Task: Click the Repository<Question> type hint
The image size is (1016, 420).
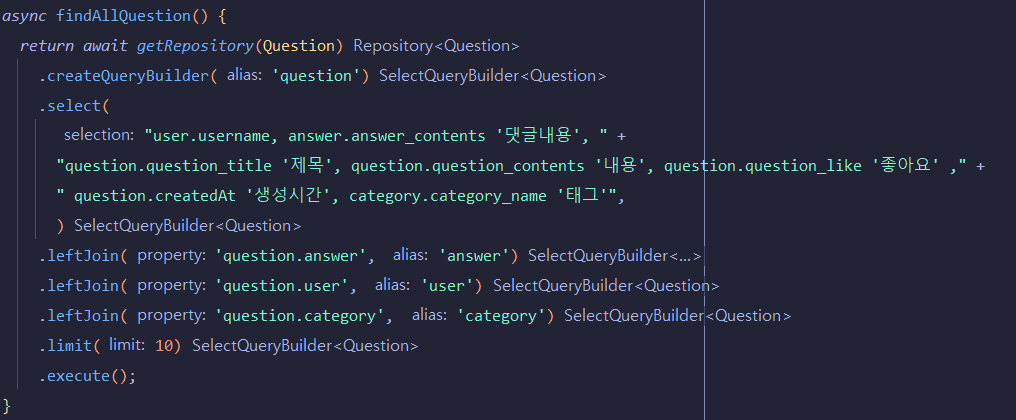Action: (x=436, y=46)
